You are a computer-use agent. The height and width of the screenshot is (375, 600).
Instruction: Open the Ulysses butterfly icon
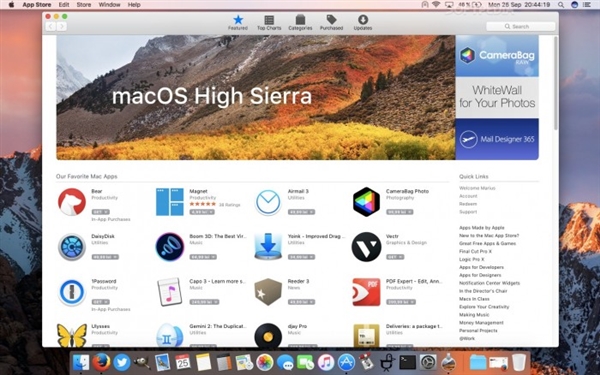72,336
